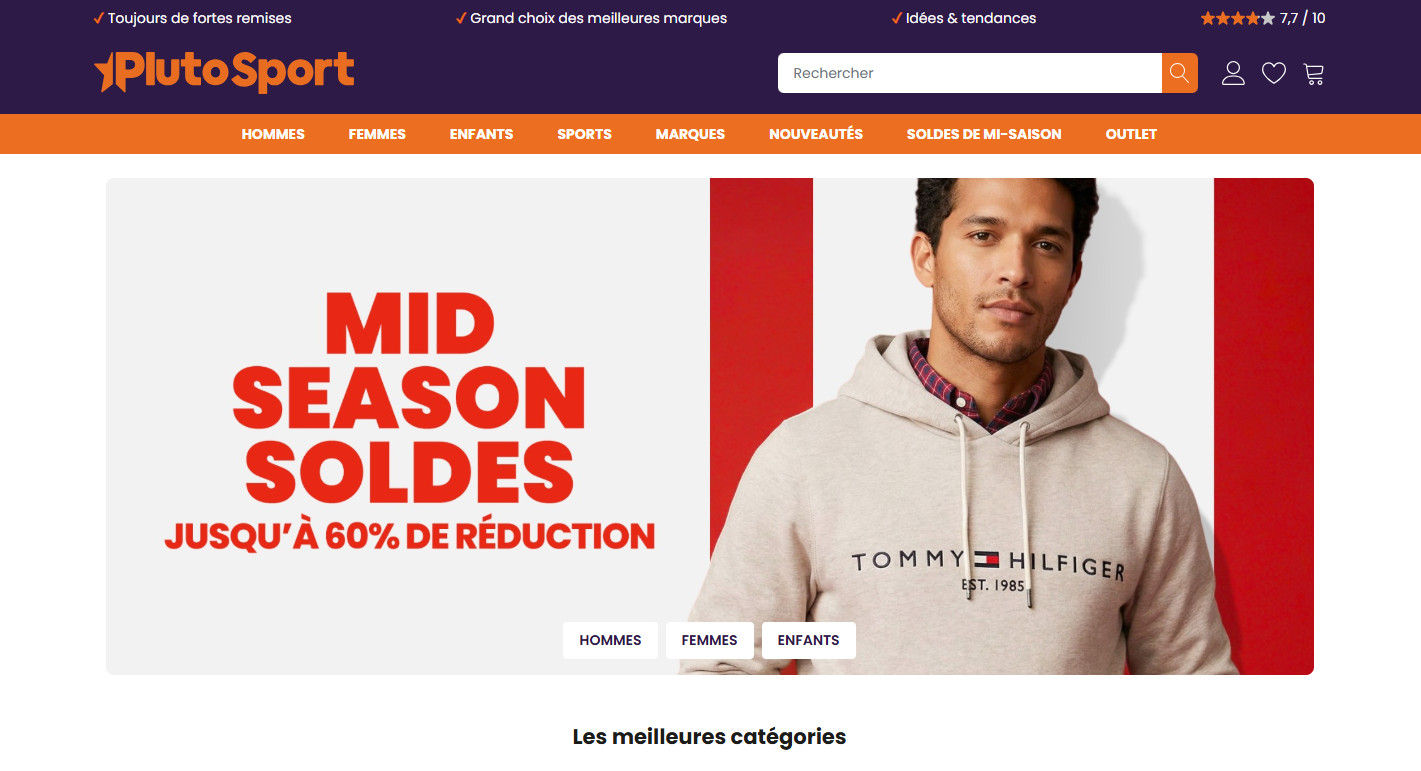Viewport: 1421px width, 771px height.
Task: Click the star rating 7,7 / 10
Action: [x=1263, y=18]
